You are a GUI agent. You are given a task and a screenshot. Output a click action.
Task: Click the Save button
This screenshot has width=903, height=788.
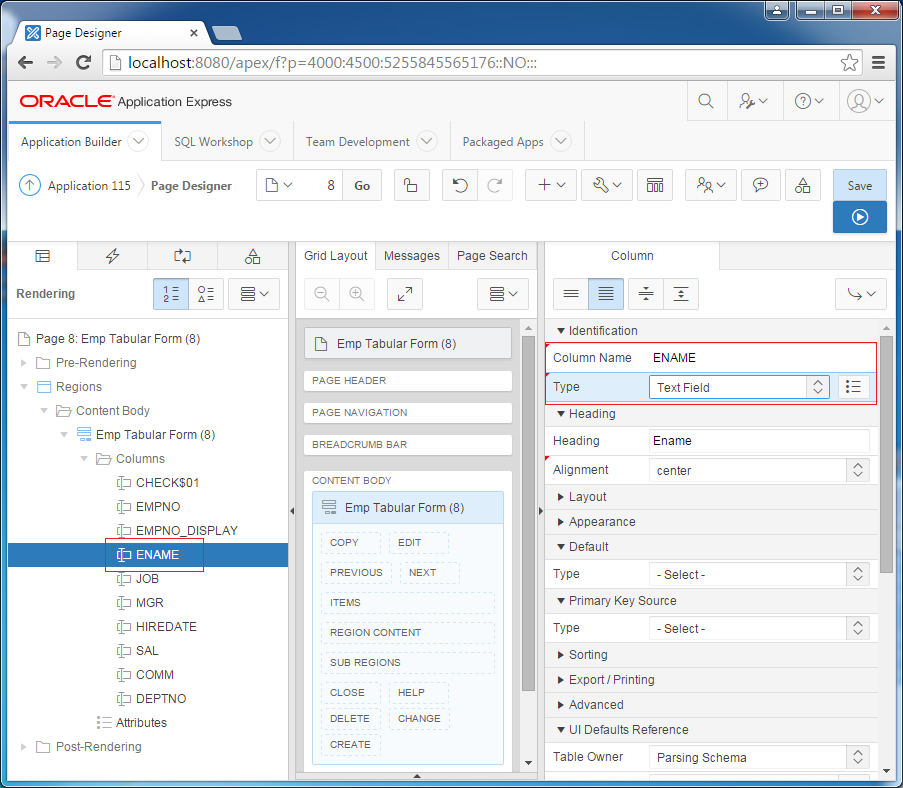pyautogui.click(x=859, y=185)
